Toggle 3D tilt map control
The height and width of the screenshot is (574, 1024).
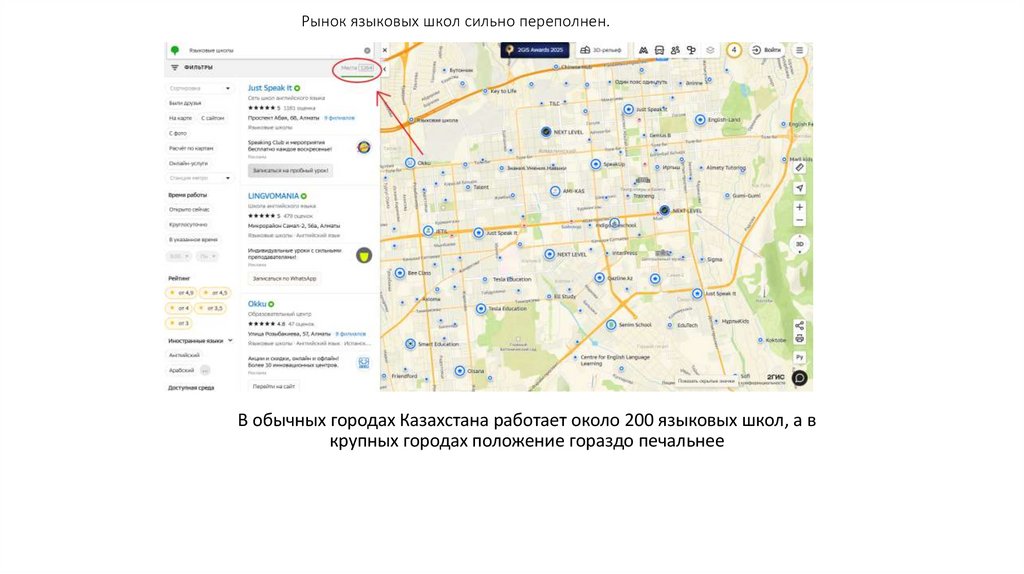(799, 244)
